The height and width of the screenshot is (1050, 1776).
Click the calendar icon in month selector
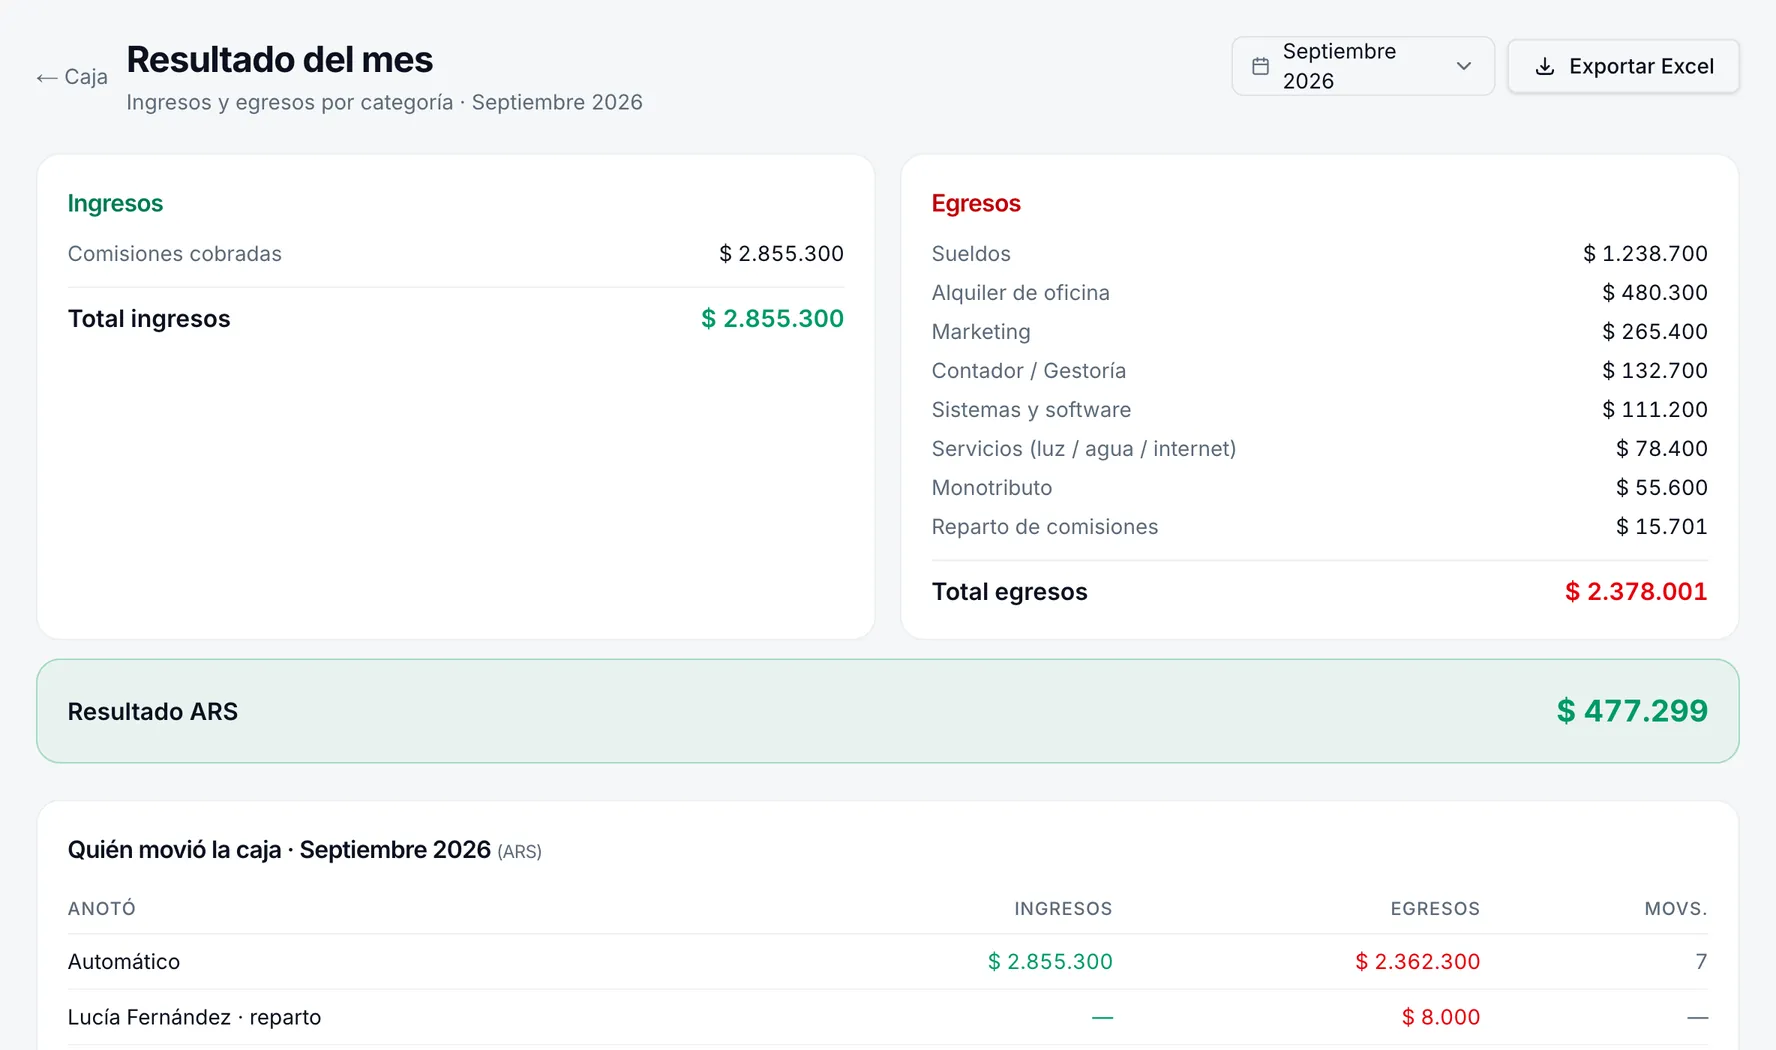click(1260, 66)
